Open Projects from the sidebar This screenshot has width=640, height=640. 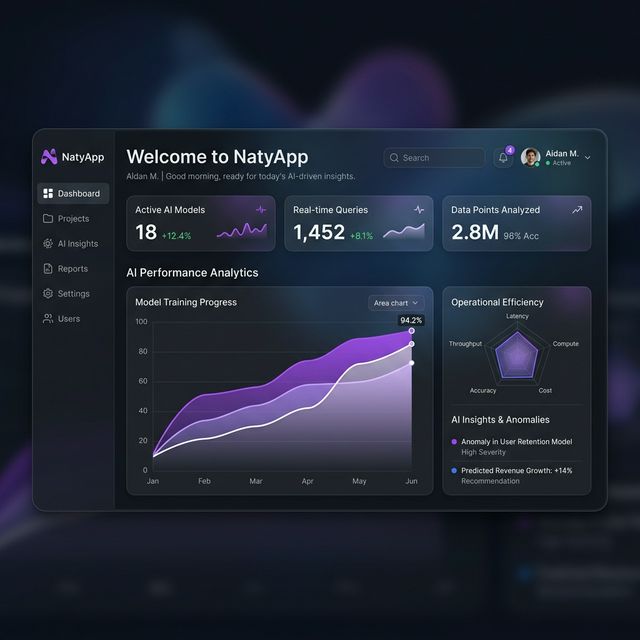coord(72,219)
